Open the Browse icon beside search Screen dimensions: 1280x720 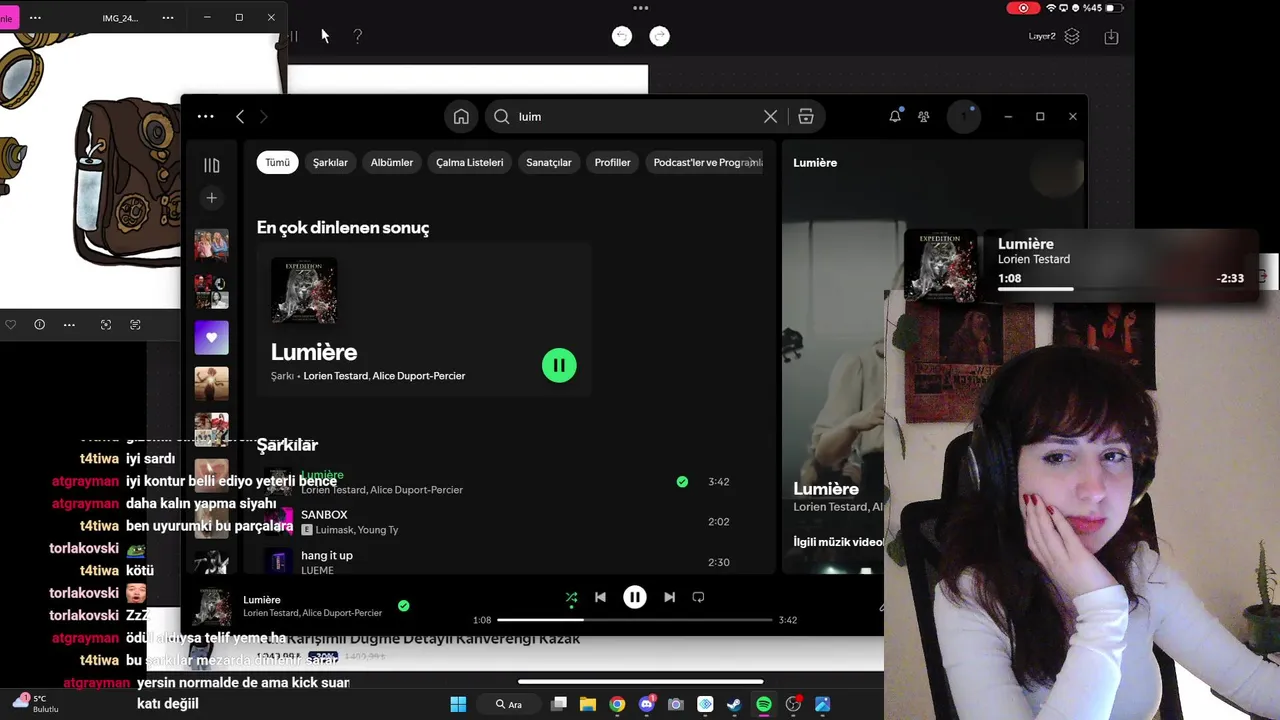point(806,116)
